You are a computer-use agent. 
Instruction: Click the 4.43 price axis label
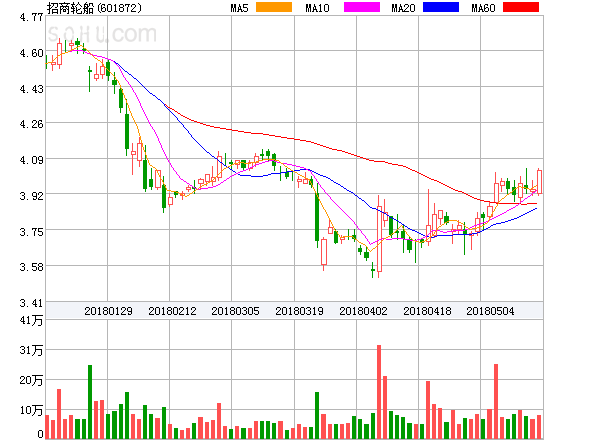pyautogui.click(x=31, y=89)
